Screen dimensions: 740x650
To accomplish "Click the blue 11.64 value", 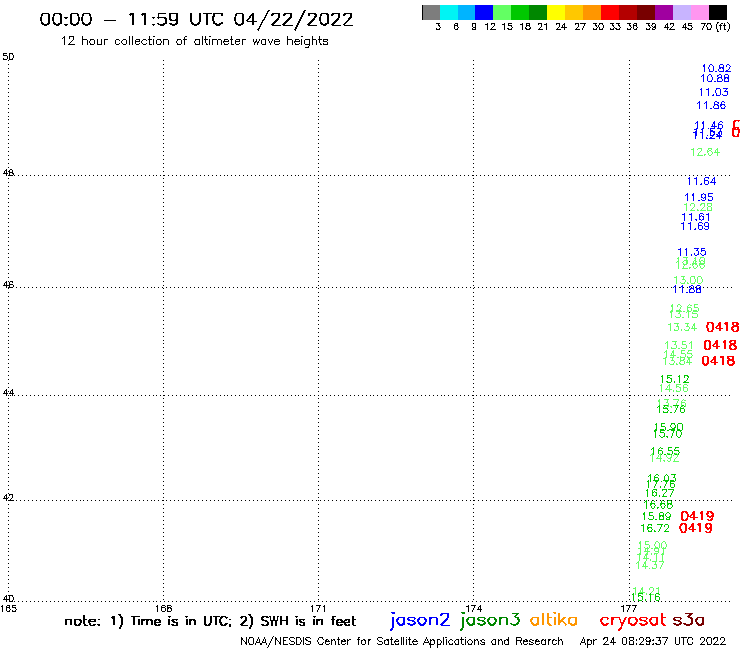I will 701,181.
